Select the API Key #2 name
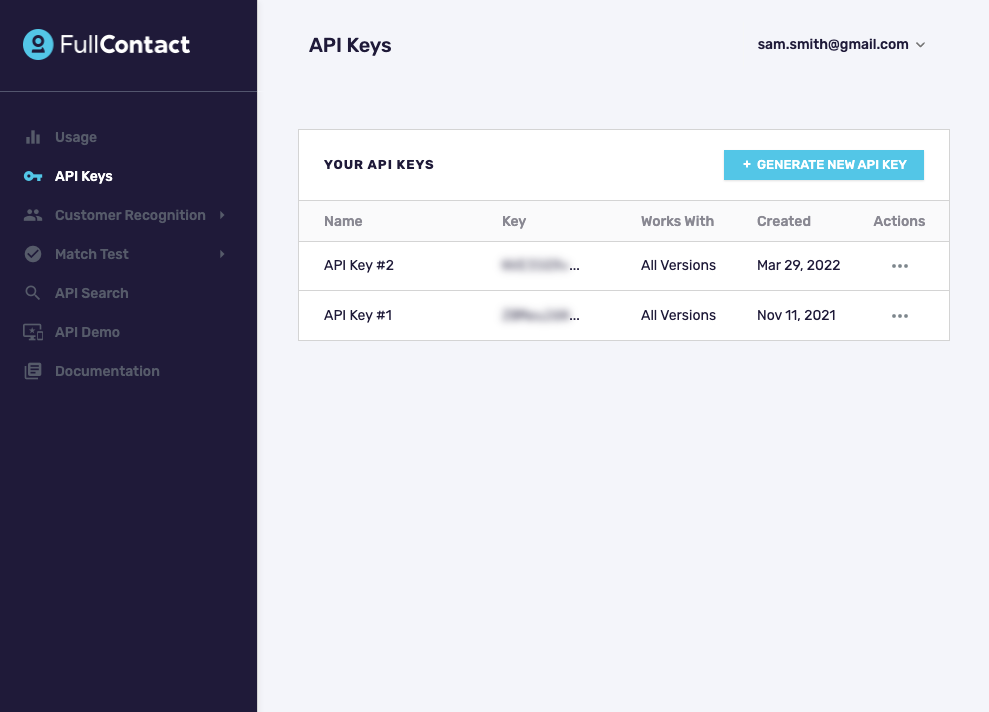The height and width of the screenshot is (712, 989). pos(359,266)
